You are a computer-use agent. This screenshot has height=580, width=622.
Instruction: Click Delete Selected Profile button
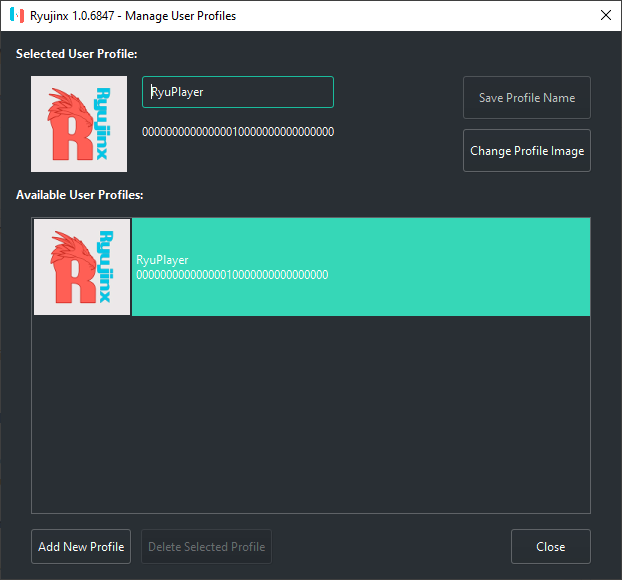[x=206, y=547]
